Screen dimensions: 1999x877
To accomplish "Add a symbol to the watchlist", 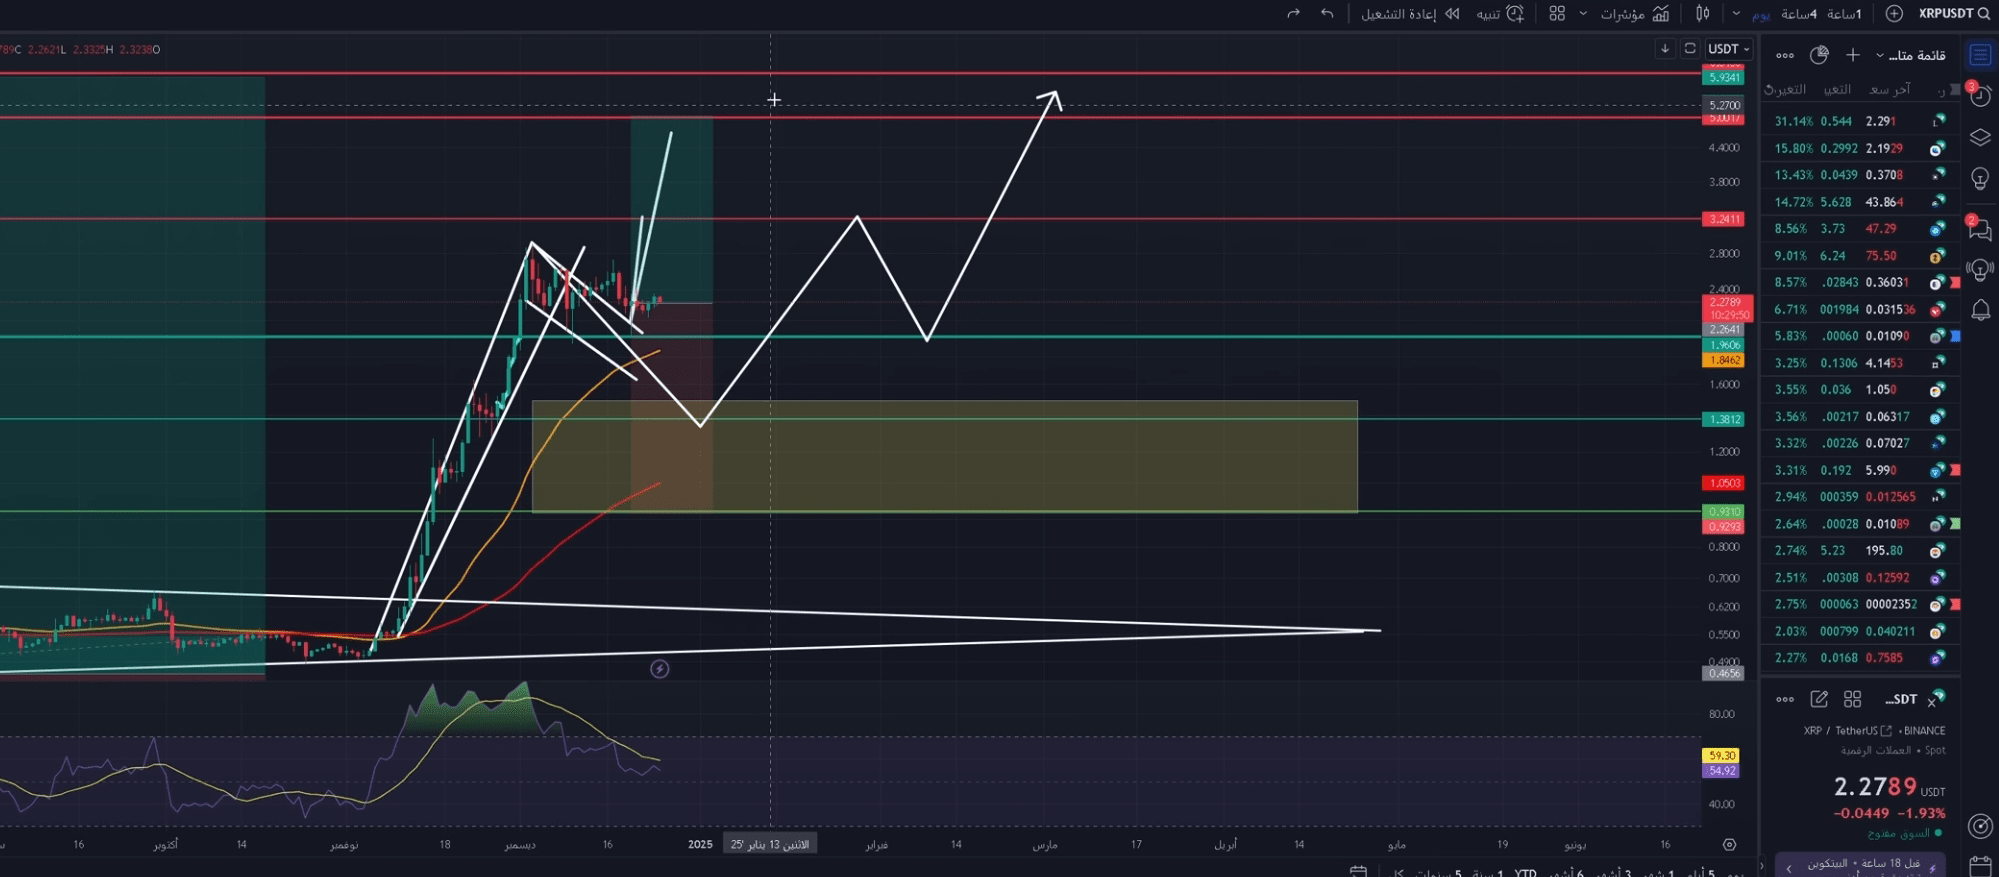I will pyautogui.click(x=1852, y=55).
